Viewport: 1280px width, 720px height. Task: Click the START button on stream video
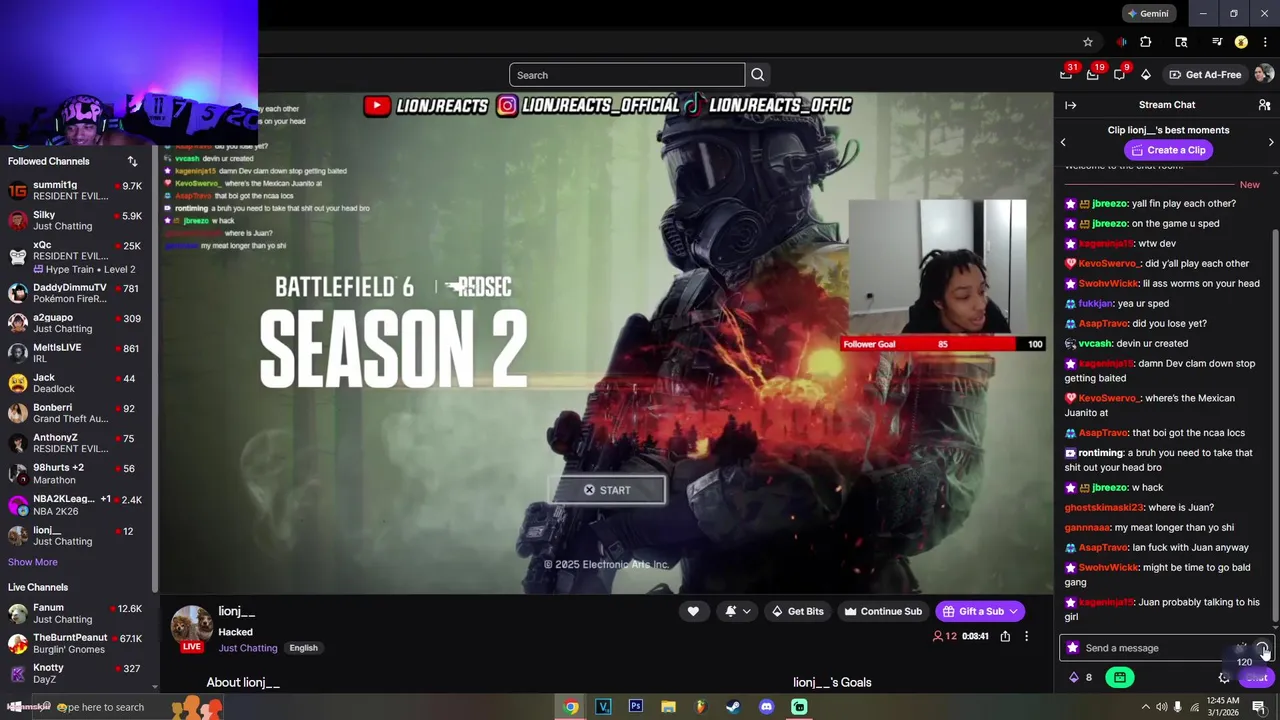(x=607, y=490)
